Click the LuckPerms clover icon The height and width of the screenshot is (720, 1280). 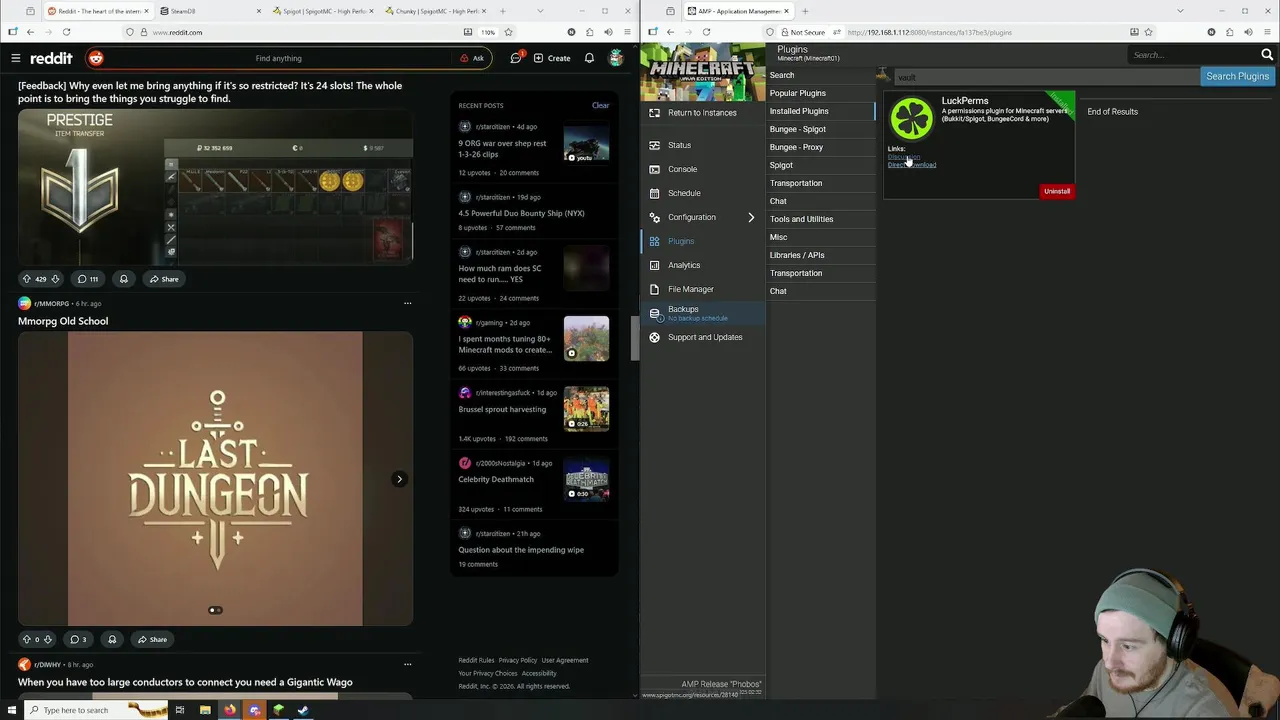pos(912,119)
